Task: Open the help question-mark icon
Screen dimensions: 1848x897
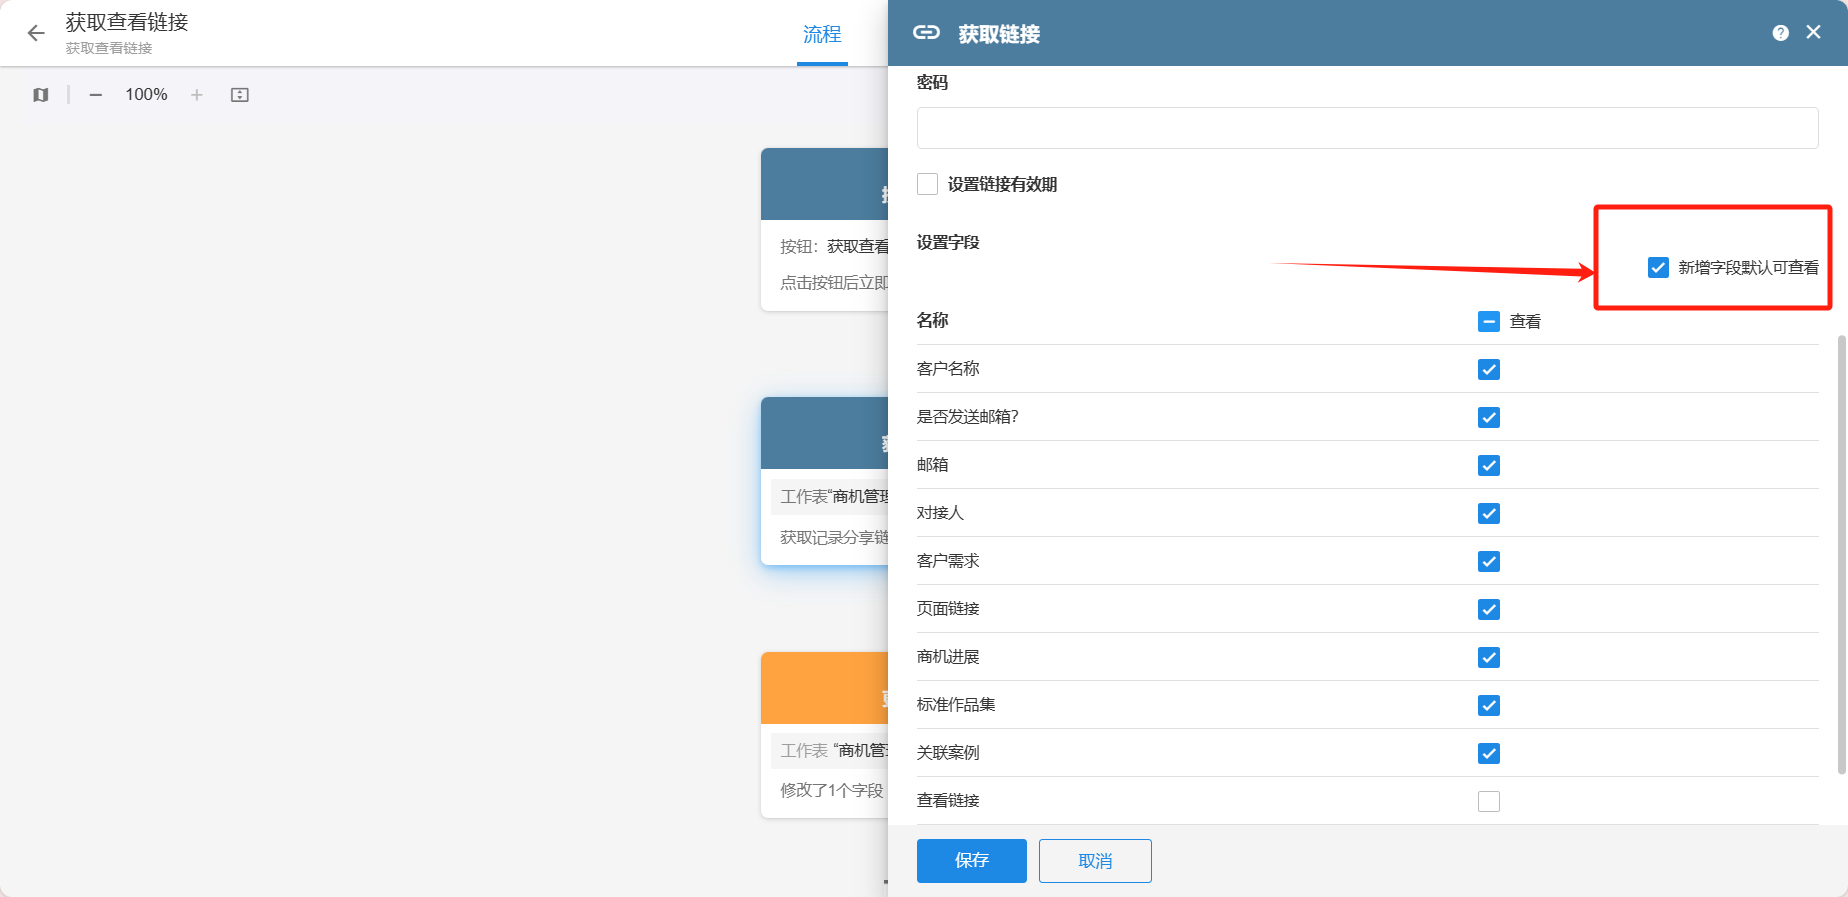Action: [1780, 33]
